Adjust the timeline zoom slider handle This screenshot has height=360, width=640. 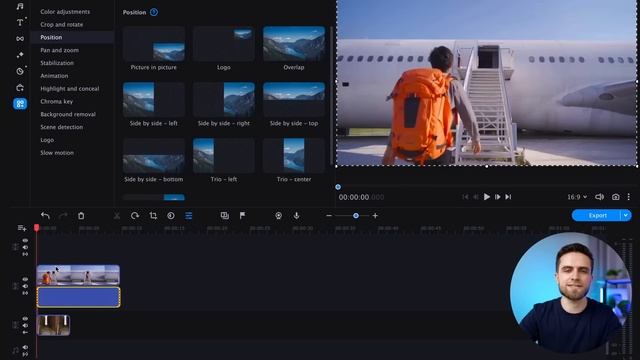click(x=356, y=216)
